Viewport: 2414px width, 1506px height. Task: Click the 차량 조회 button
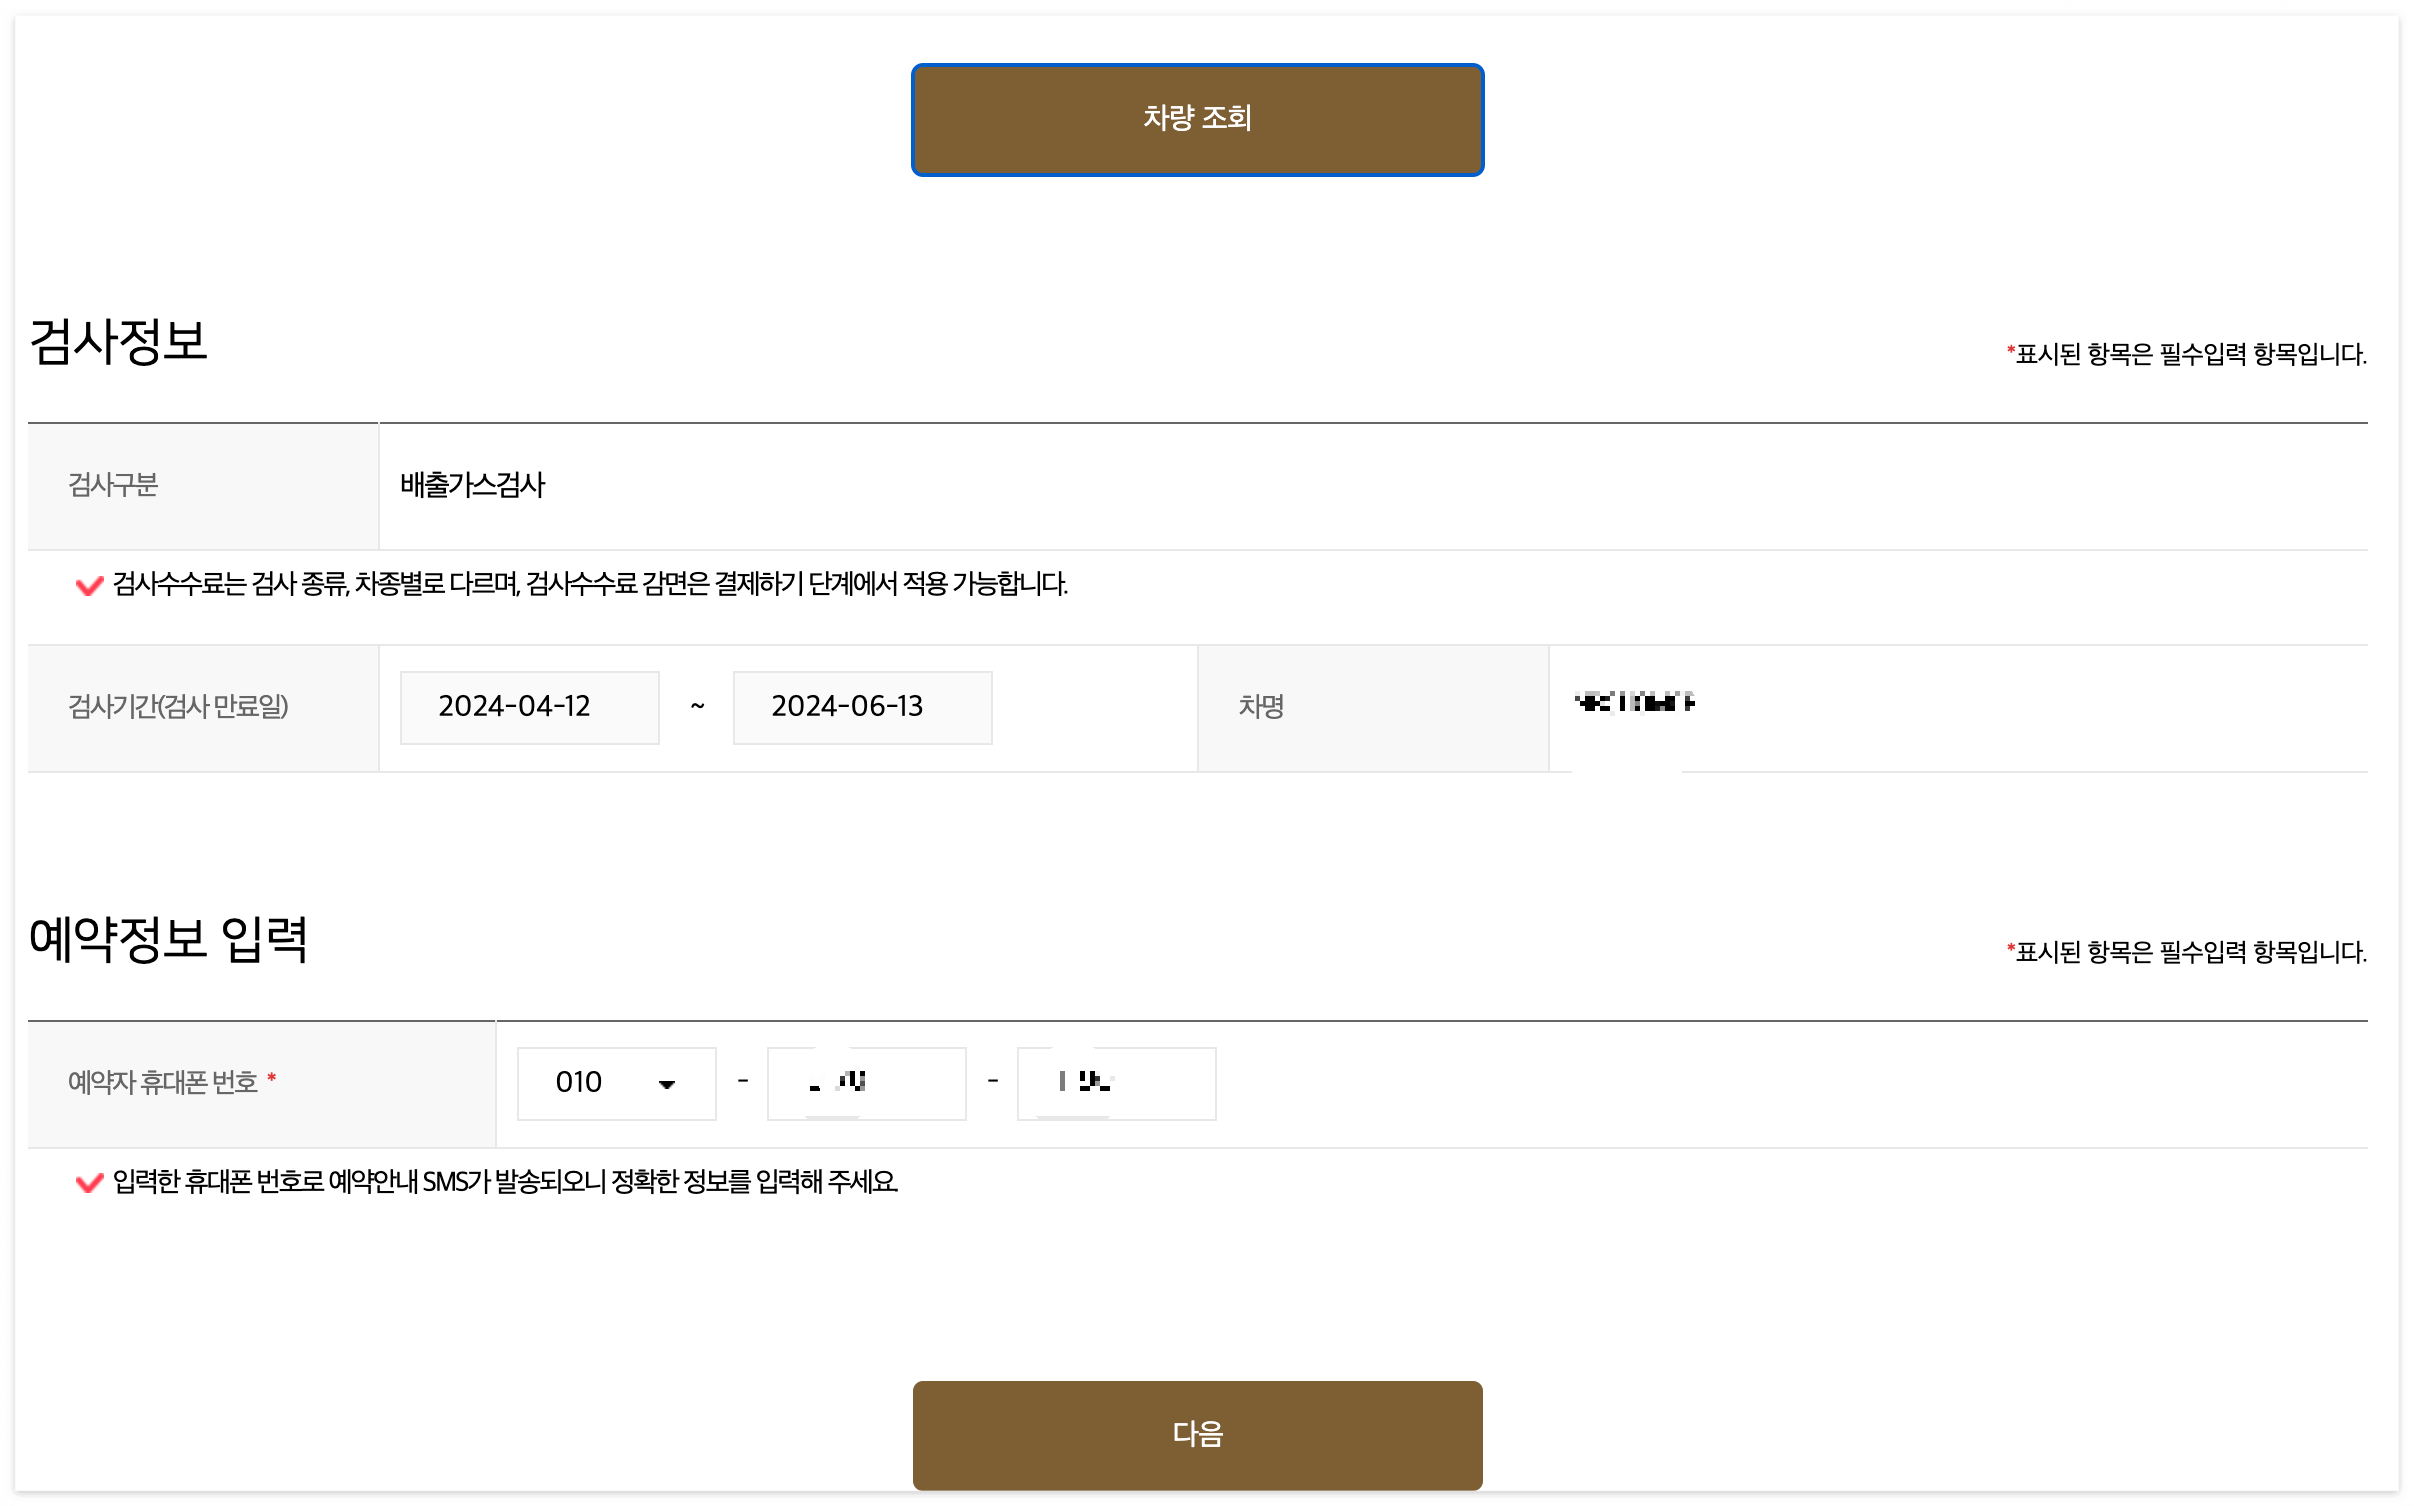[x=1196, y=119]
